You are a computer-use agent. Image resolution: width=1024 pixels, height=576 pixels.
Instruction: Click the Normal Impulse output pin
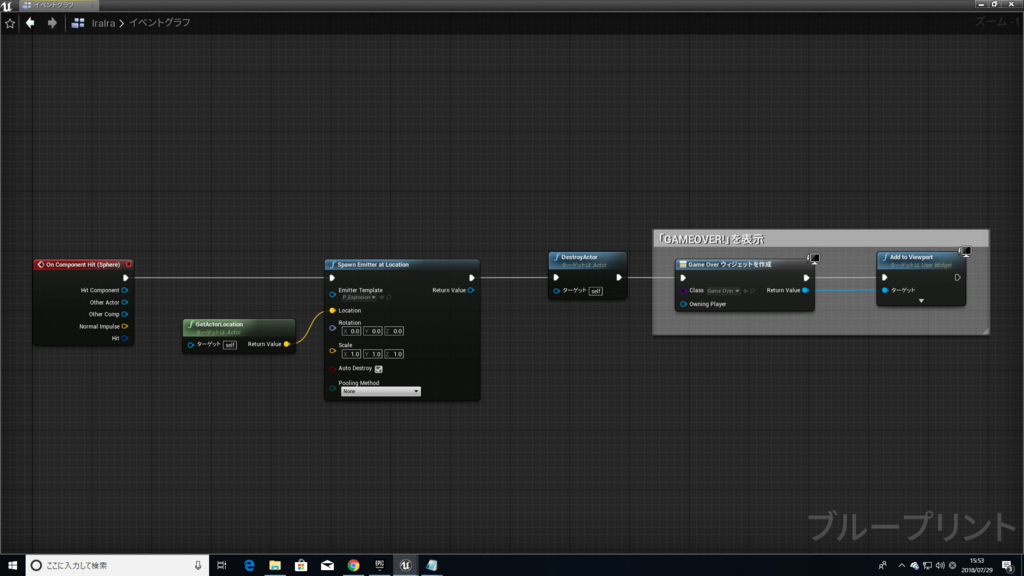125,326
